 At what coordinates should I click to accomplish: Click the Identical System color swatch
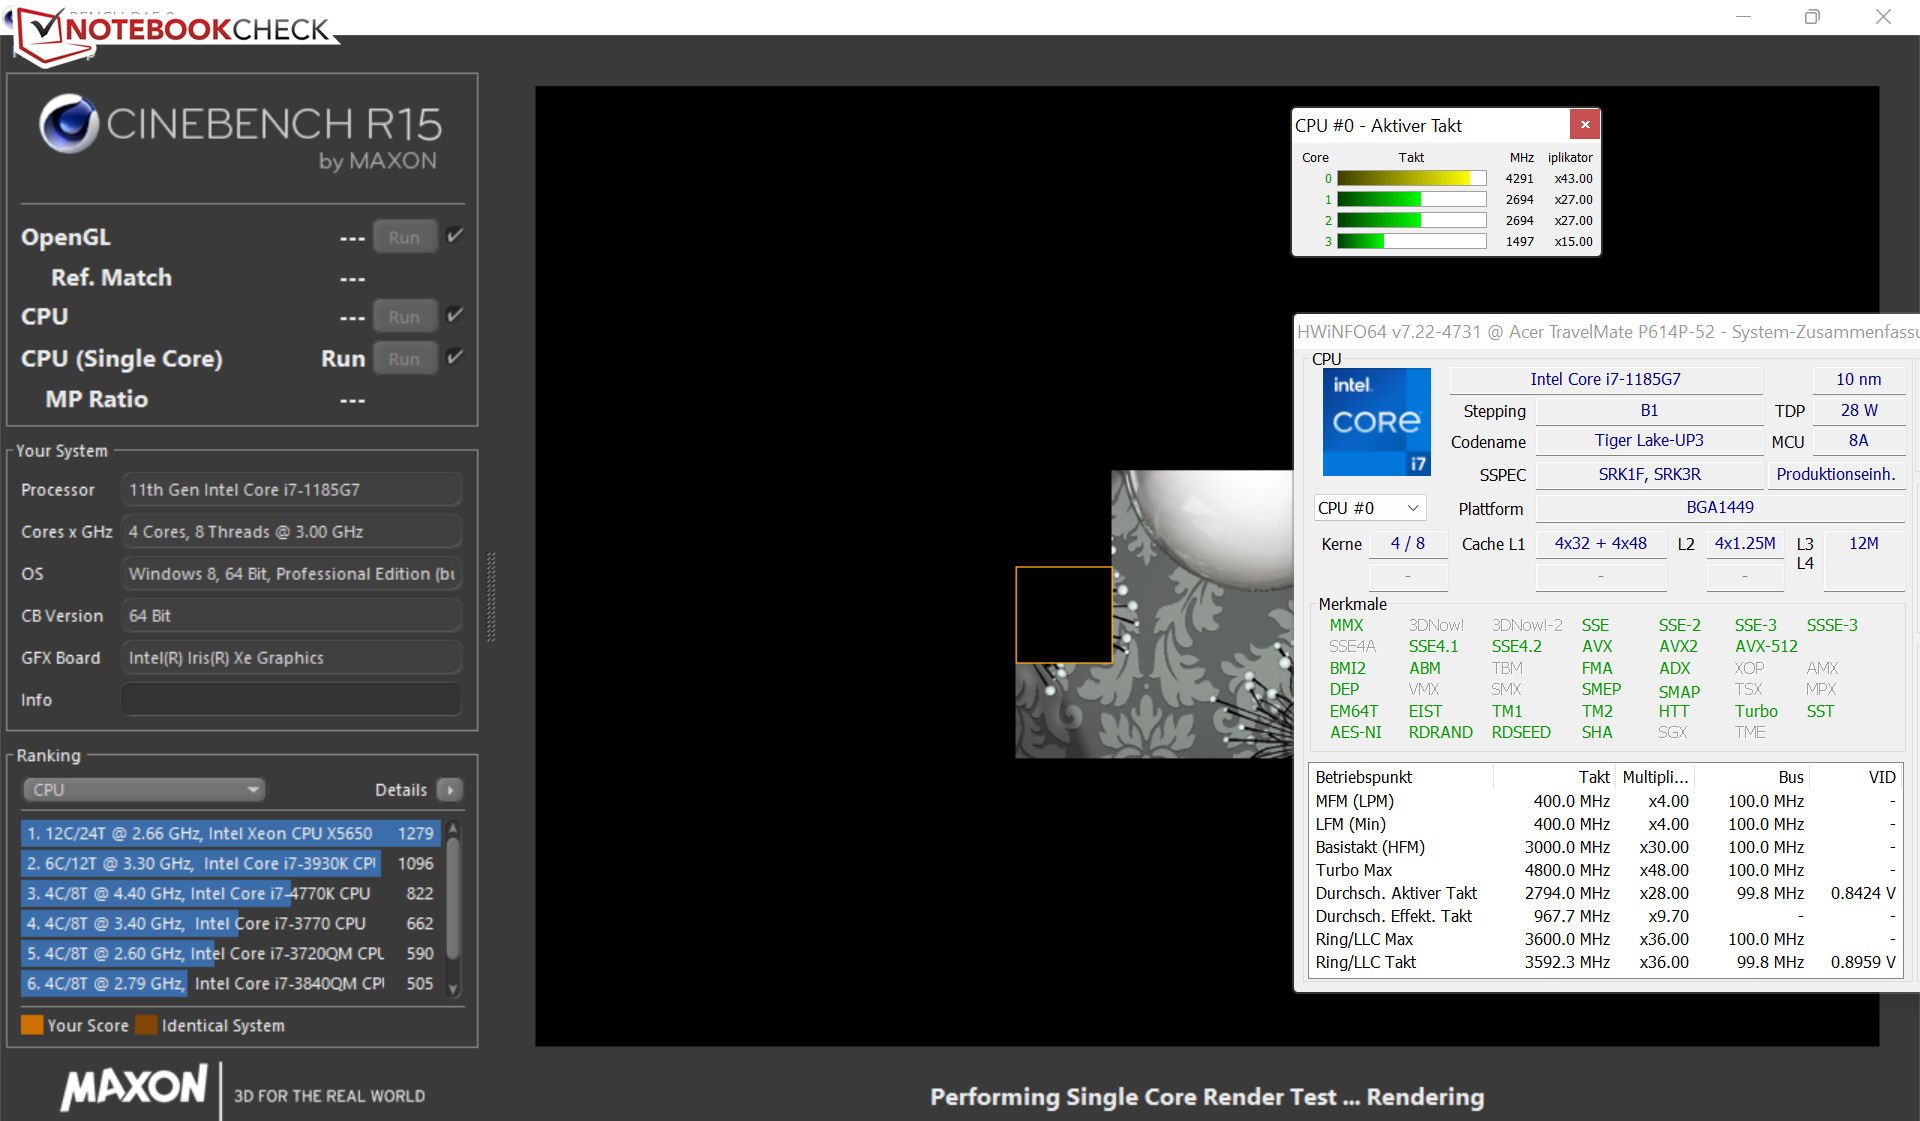click(x=146, y=1025)
